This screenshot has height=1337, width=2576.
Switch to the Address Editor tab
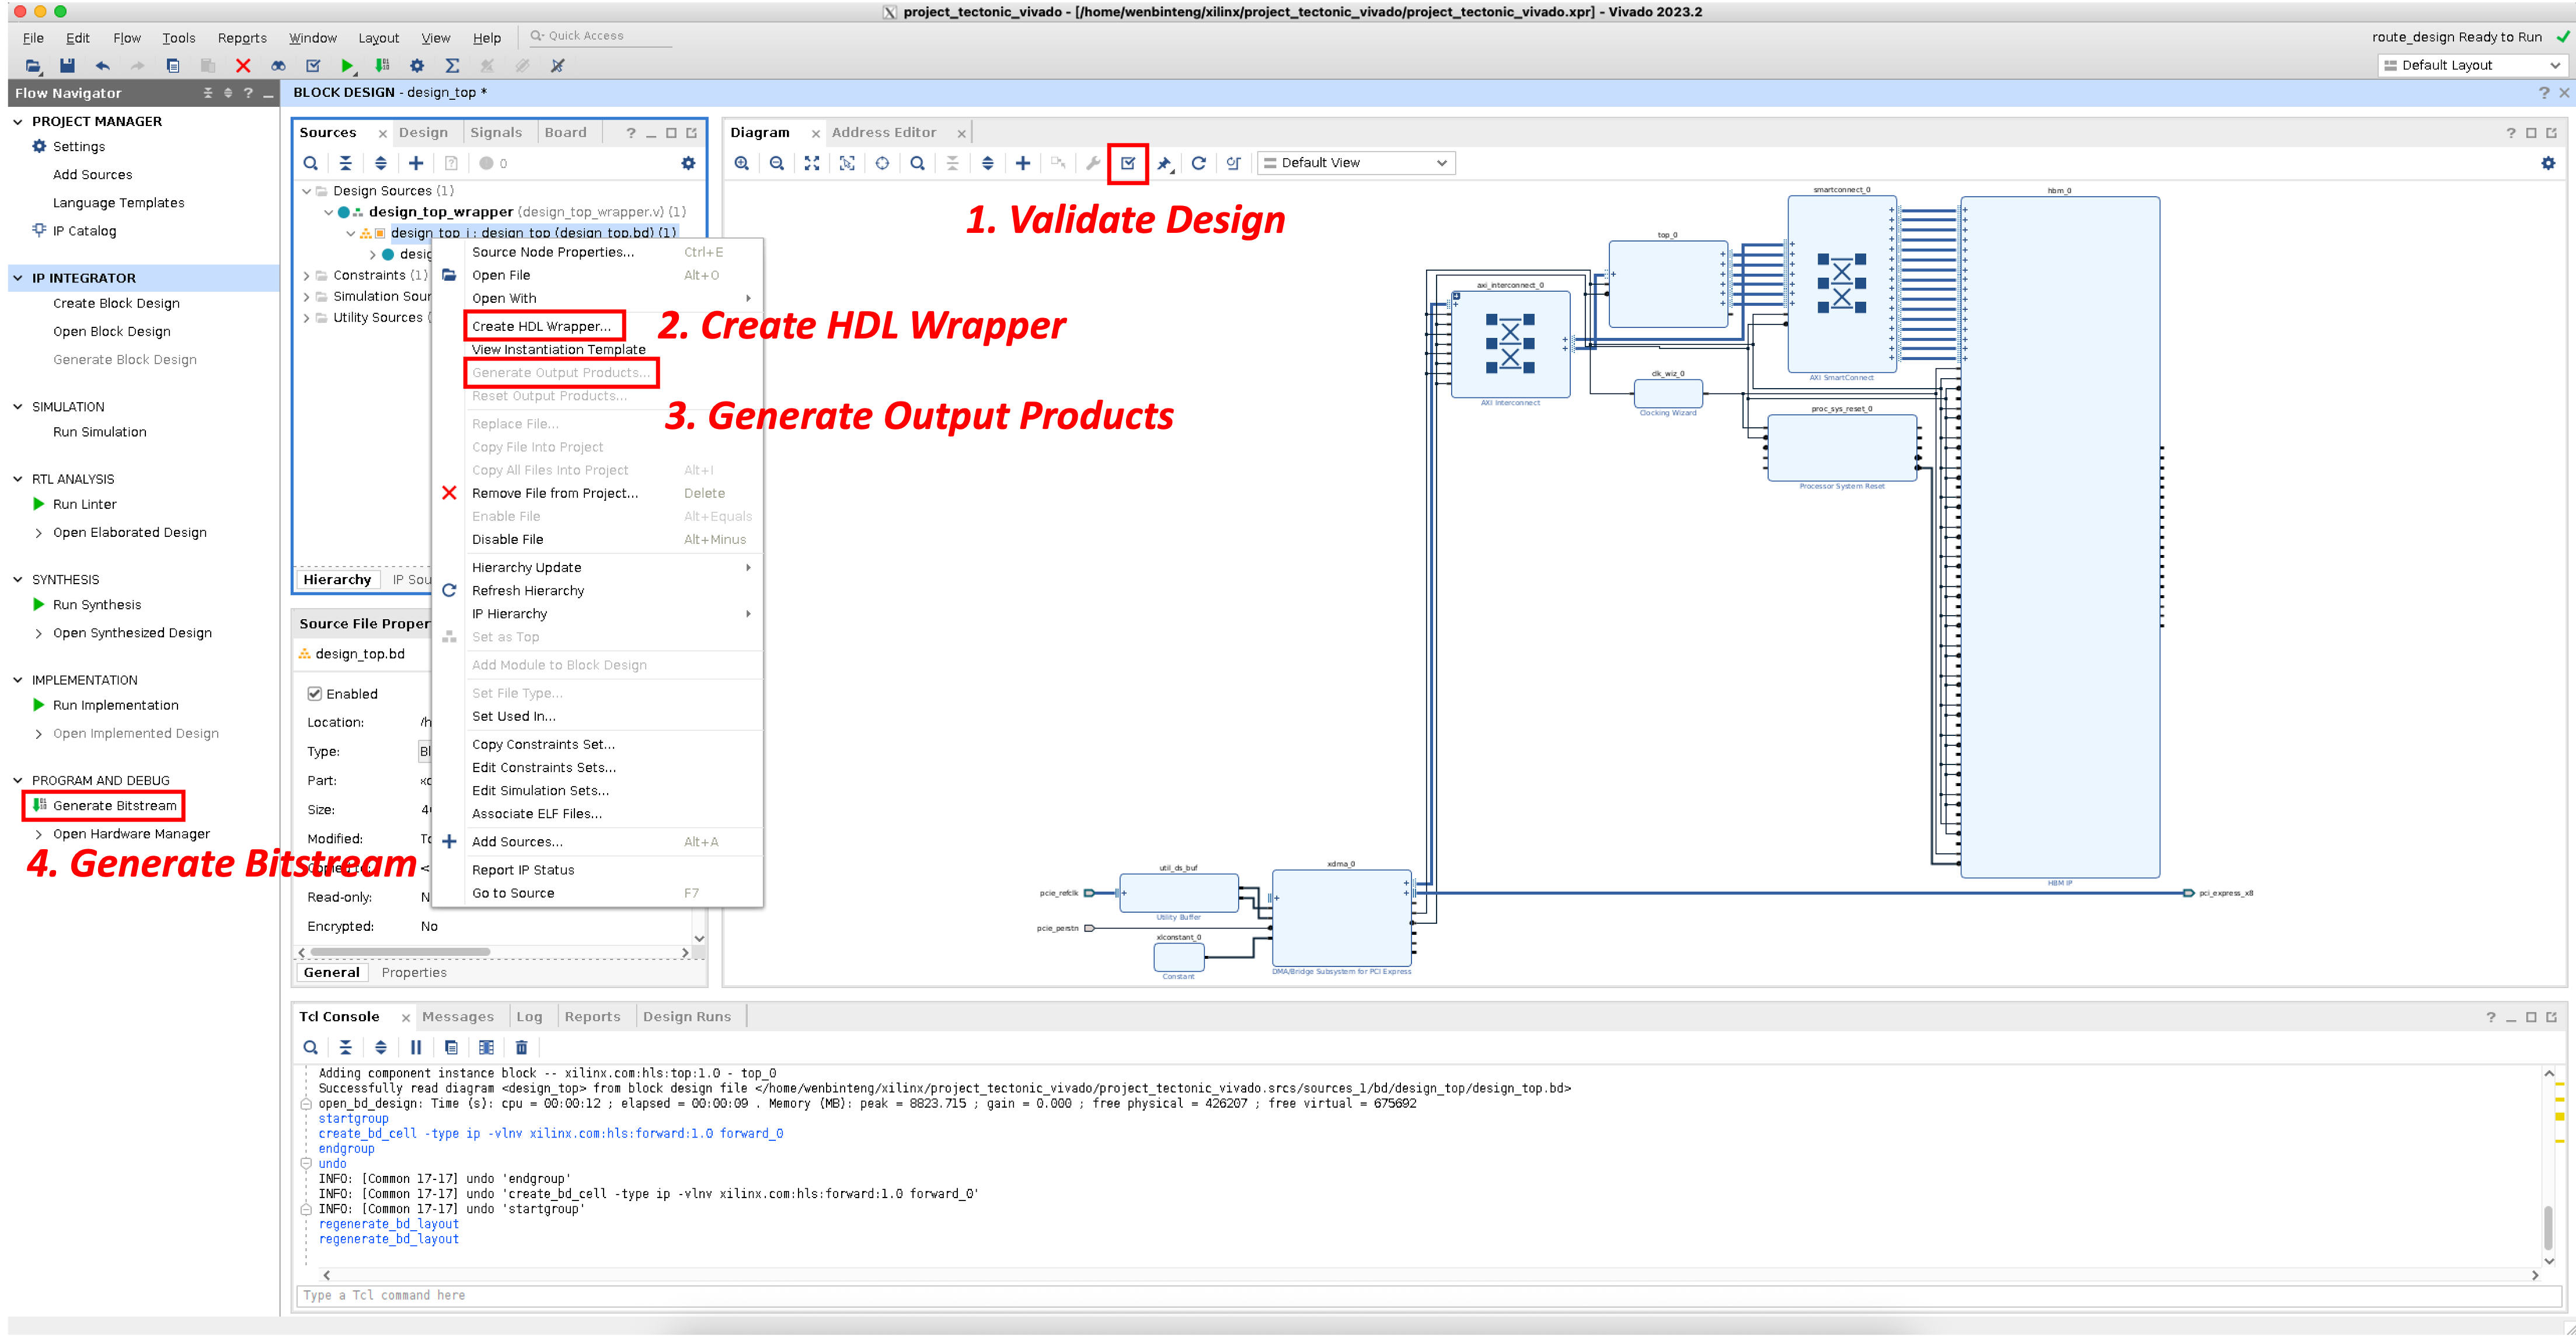(883, 133)
